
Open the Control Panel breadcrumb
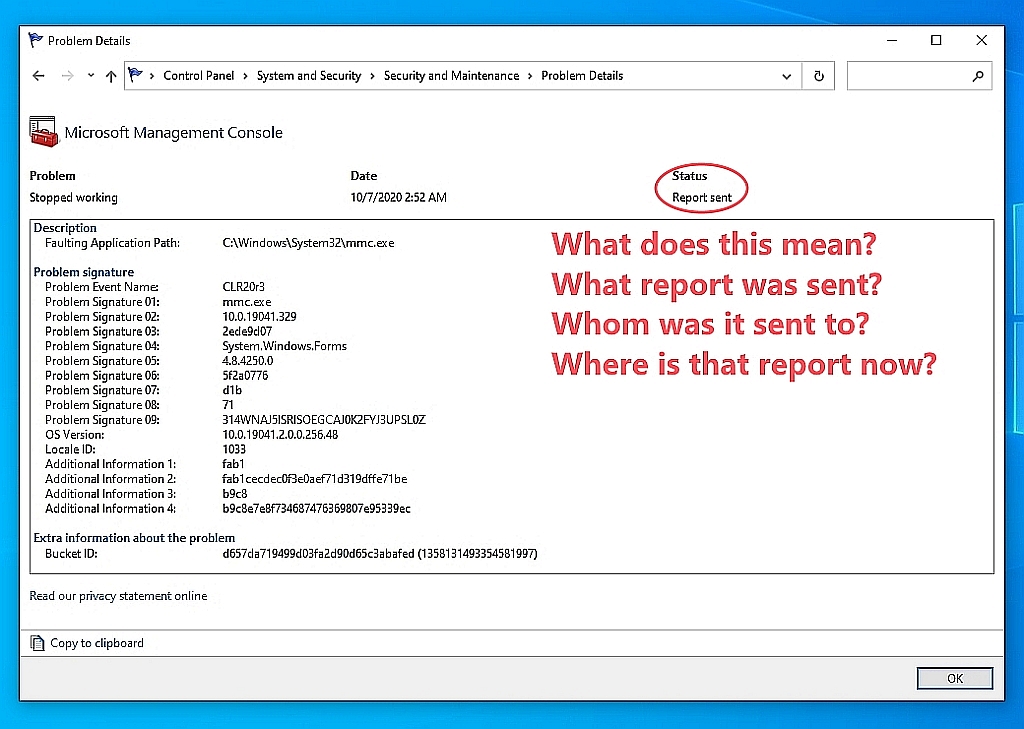pyautogui.click(x=199, y=76)
